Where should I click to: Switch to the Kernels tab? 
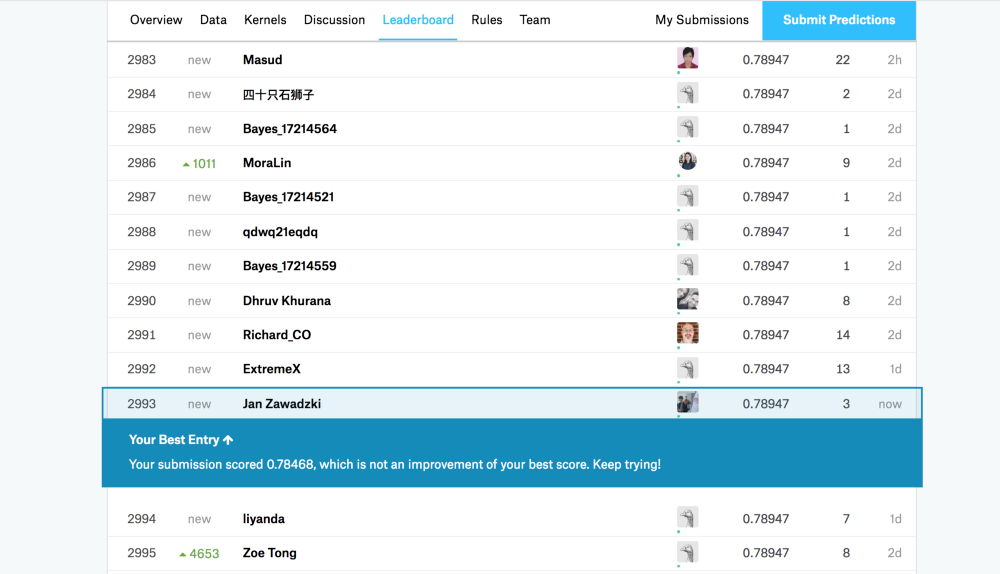[x=265, y=20]
